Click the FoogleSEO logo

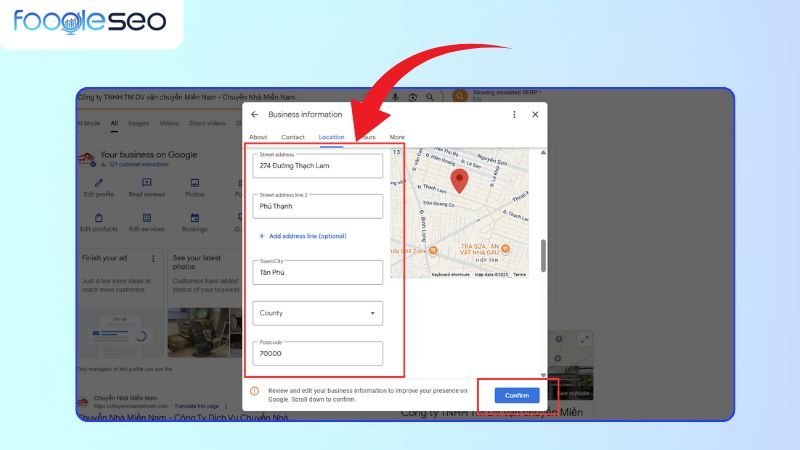(x=90, y=21)
